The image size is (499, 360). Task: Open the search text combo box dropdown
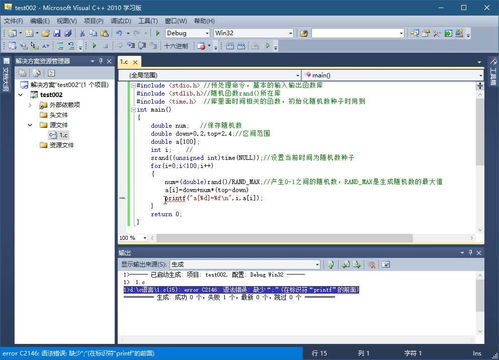click(401, 33)
